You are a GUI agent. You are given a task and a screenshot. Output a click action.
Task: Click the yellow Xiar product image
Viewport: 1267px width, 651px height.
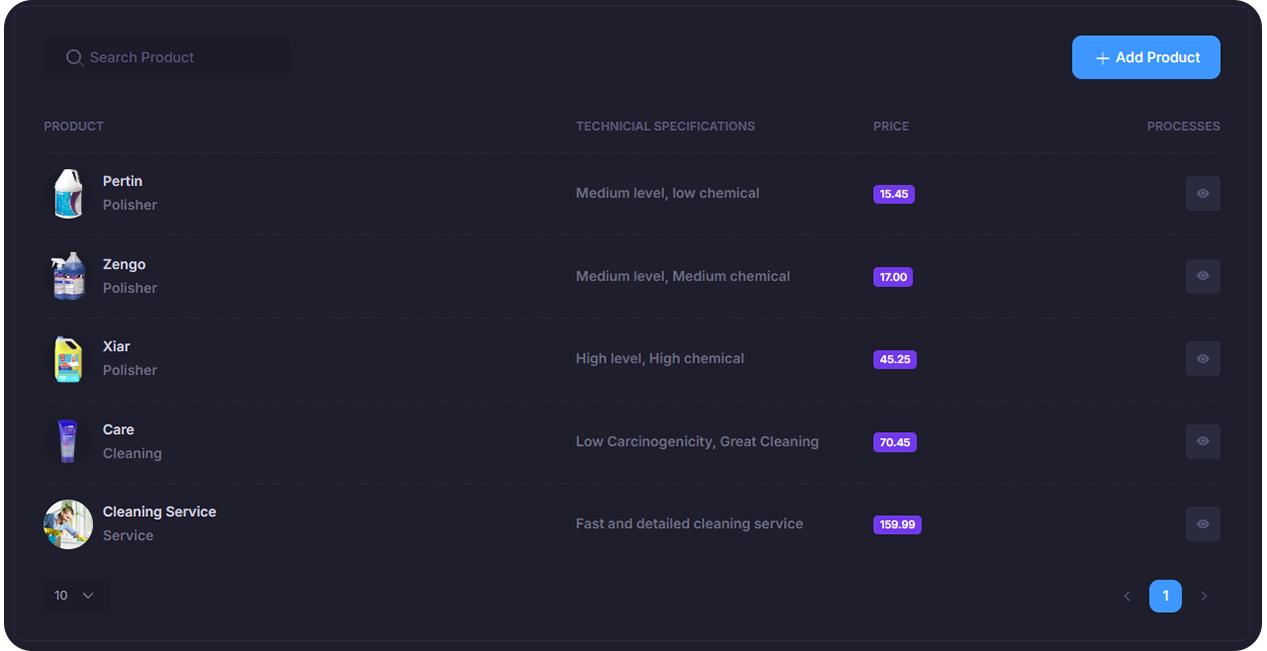68,359
